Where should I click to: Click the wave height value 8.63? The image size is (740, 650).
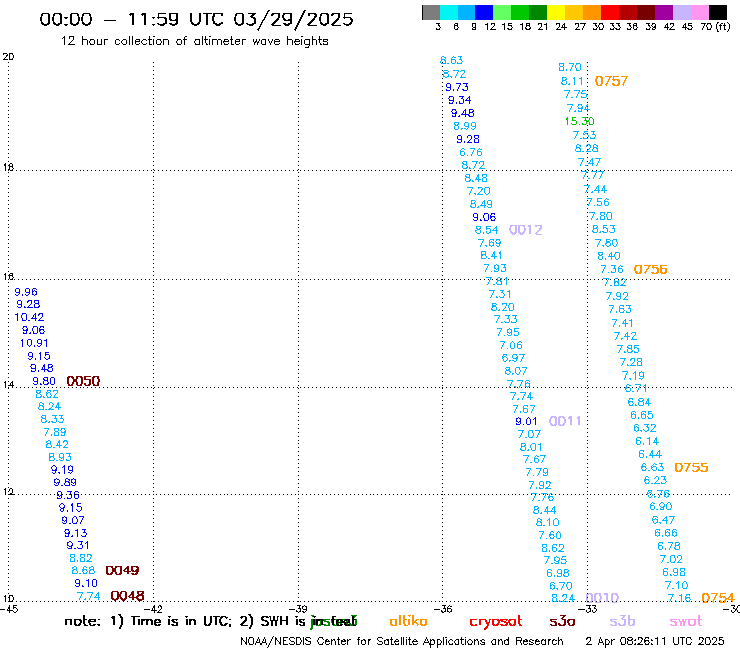click(452, 60)
